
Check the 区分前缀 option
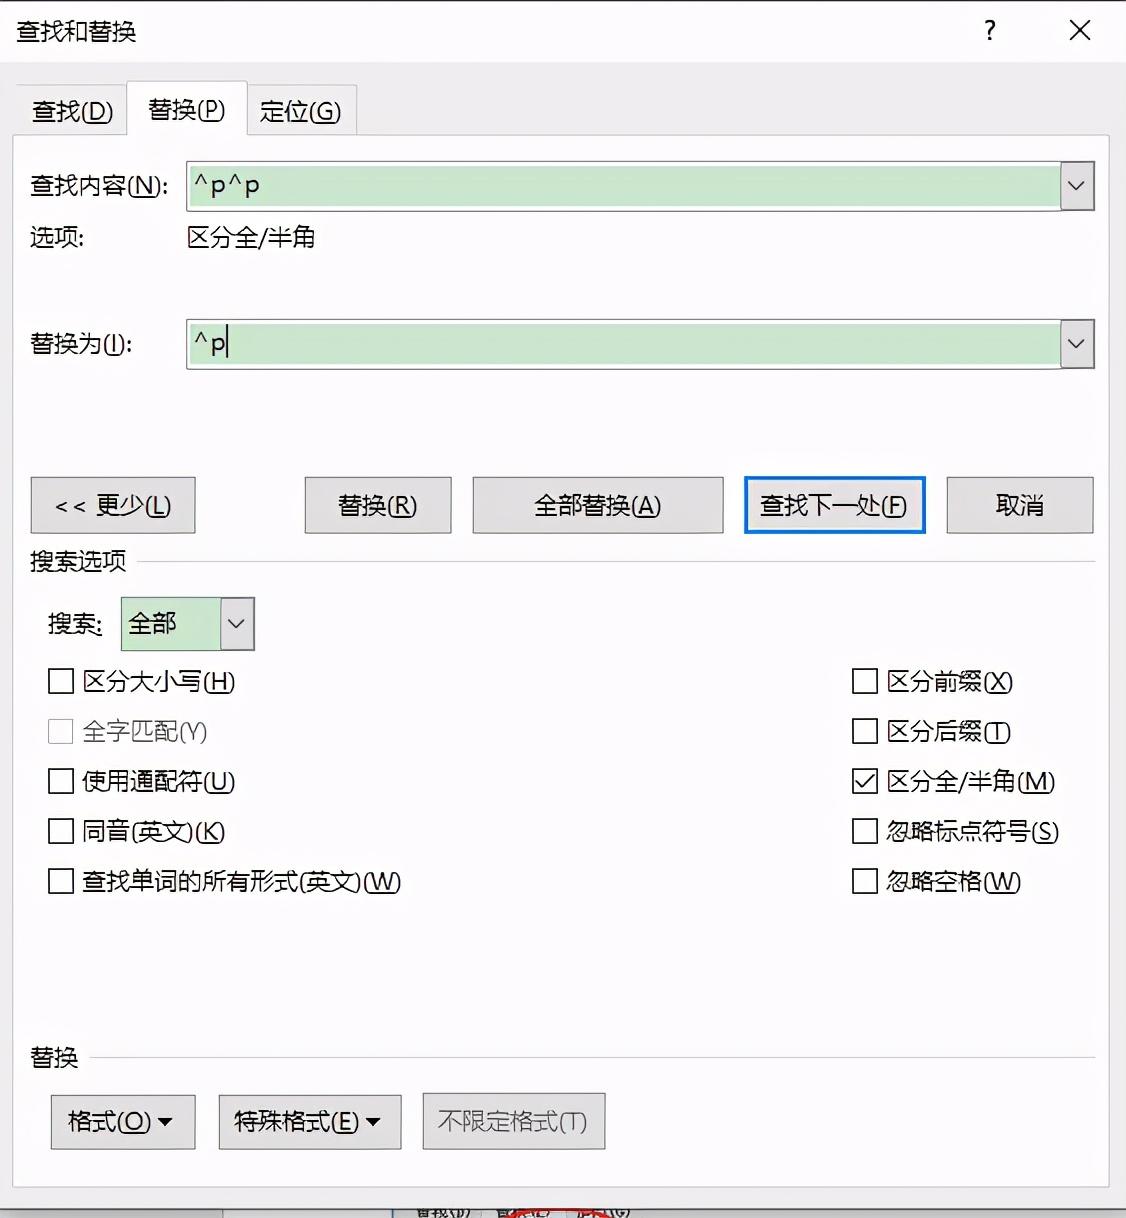tap(864, 681)
